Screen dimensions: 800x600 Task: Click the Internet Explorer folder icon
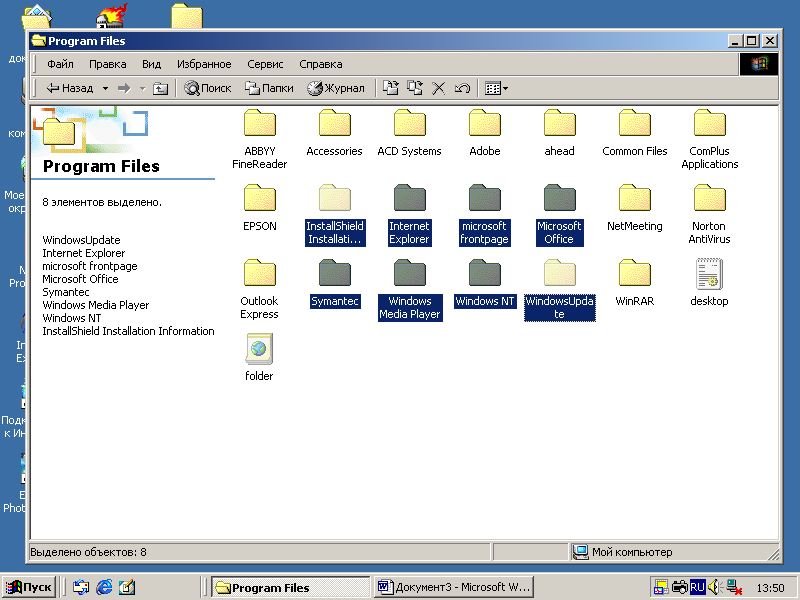pos(409,198)
